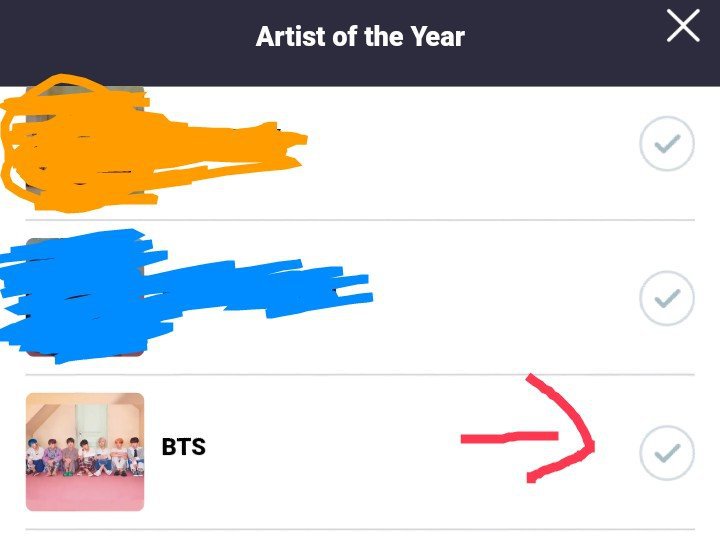This screenshot has width=720, height=538.
Task: Tick the checkmark for the blue-scribbled nominee
Action: (x=667, y=298)
